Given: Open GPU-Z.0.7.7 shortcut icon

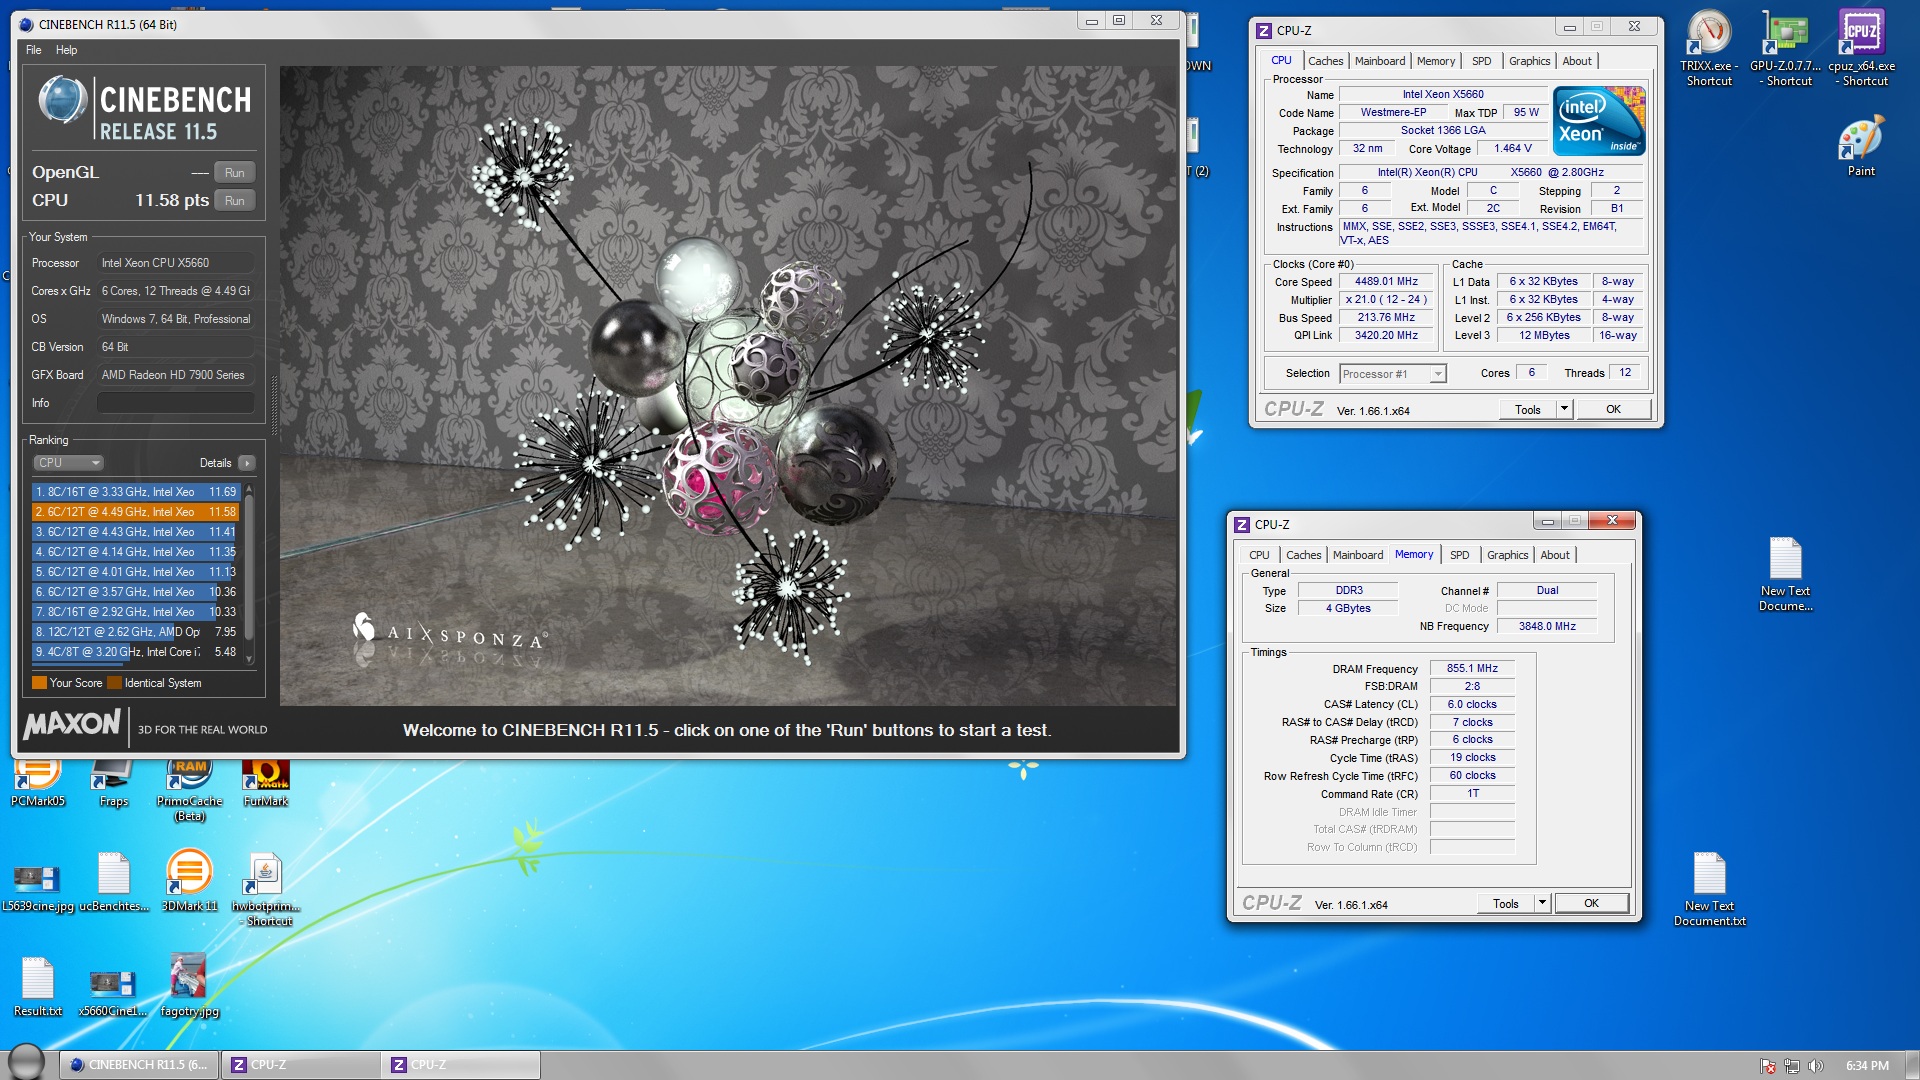Looking at the screenshot, I should tap(1786, 47).
